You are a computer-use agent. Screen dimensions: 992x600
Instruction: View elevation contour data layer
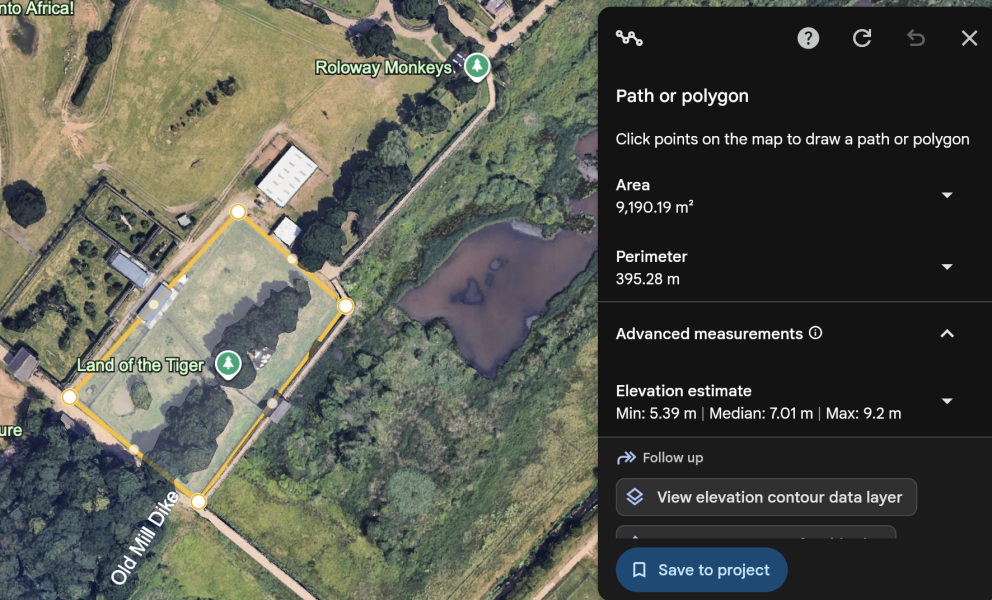[x=766, y=497]
